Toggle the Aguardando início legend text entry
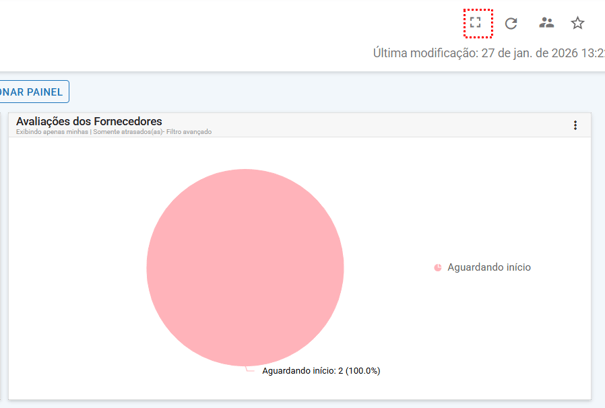 pos(488,267)
